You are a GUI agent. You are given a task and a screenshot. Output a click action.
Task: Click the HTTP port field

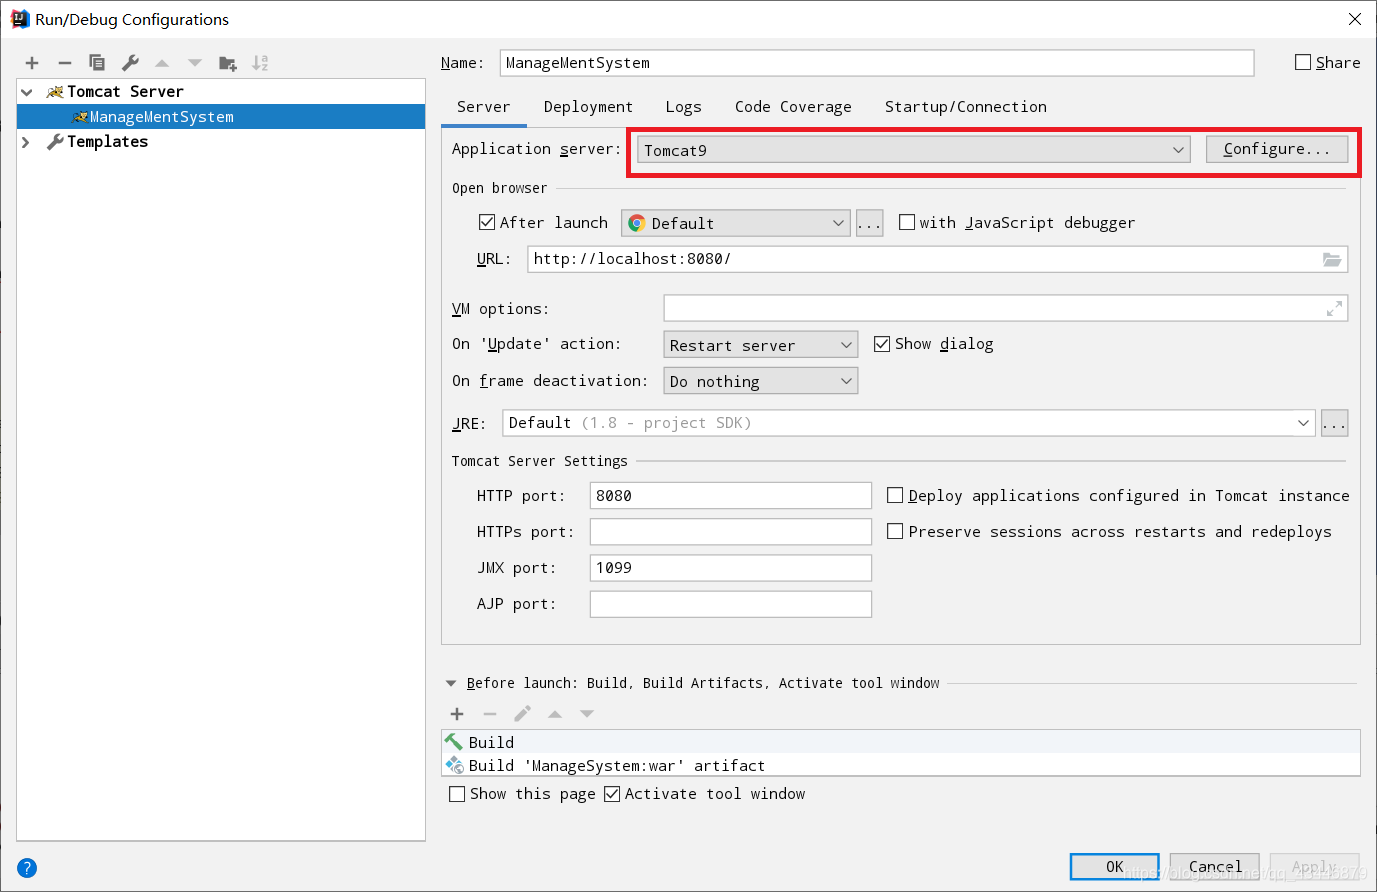point(731,496)
